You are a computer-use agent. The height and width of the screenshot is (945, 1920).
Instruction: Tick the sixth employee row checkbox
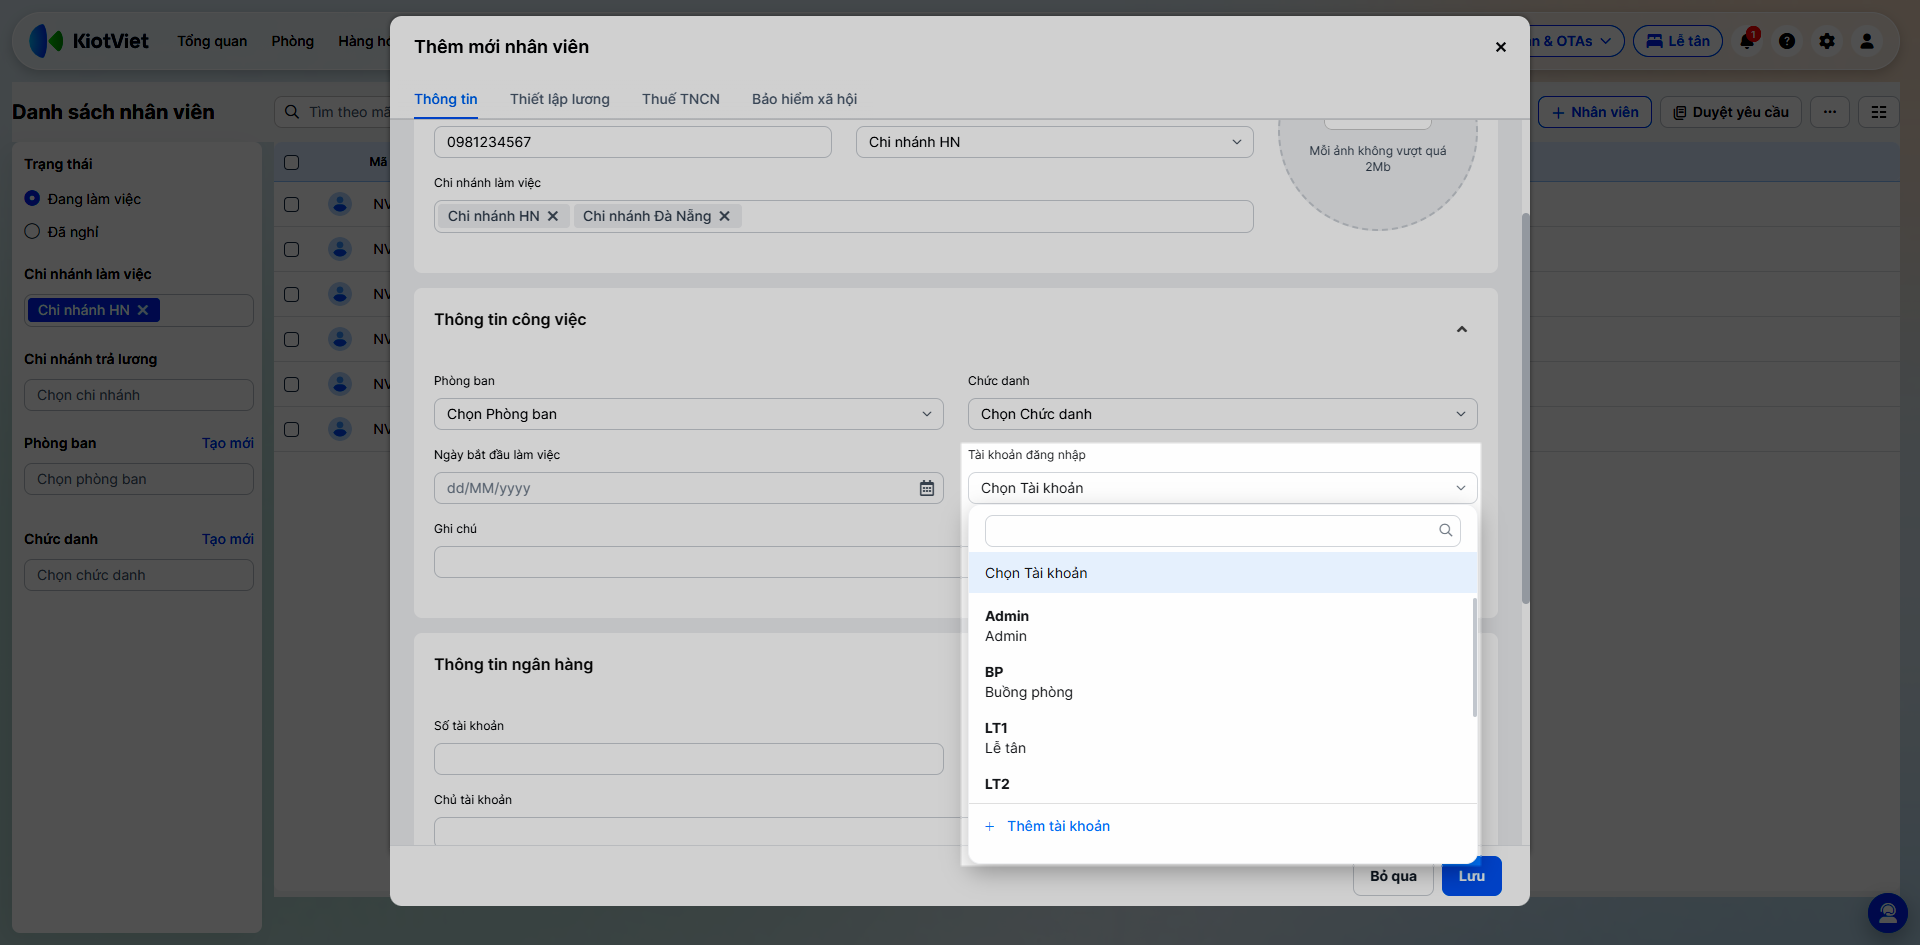[292, 429]
